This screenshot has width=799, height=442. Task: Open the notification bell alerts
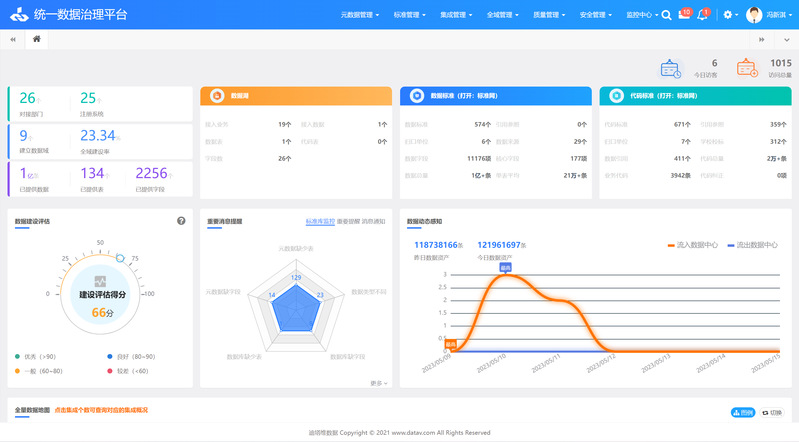(x=703, y=15)
